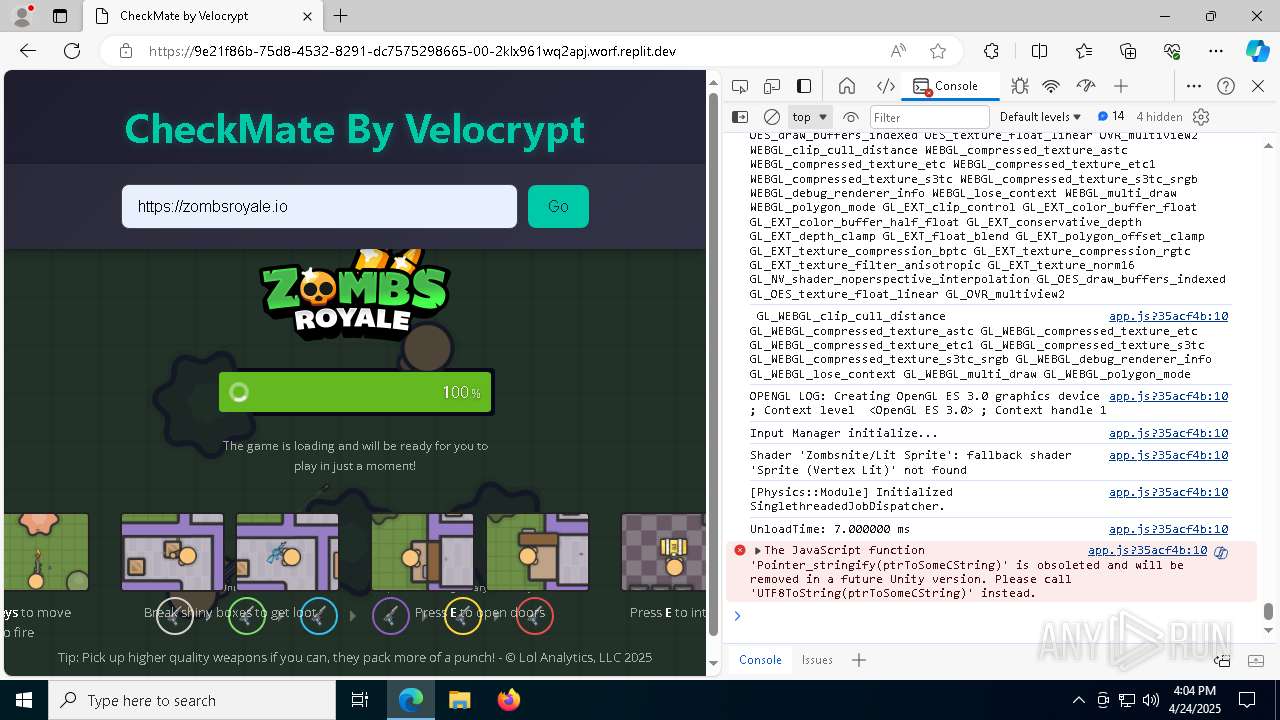The image size is (1280, 720).
Task: Select the white-ring weapon rarity icon
Action: coord(175,616)
